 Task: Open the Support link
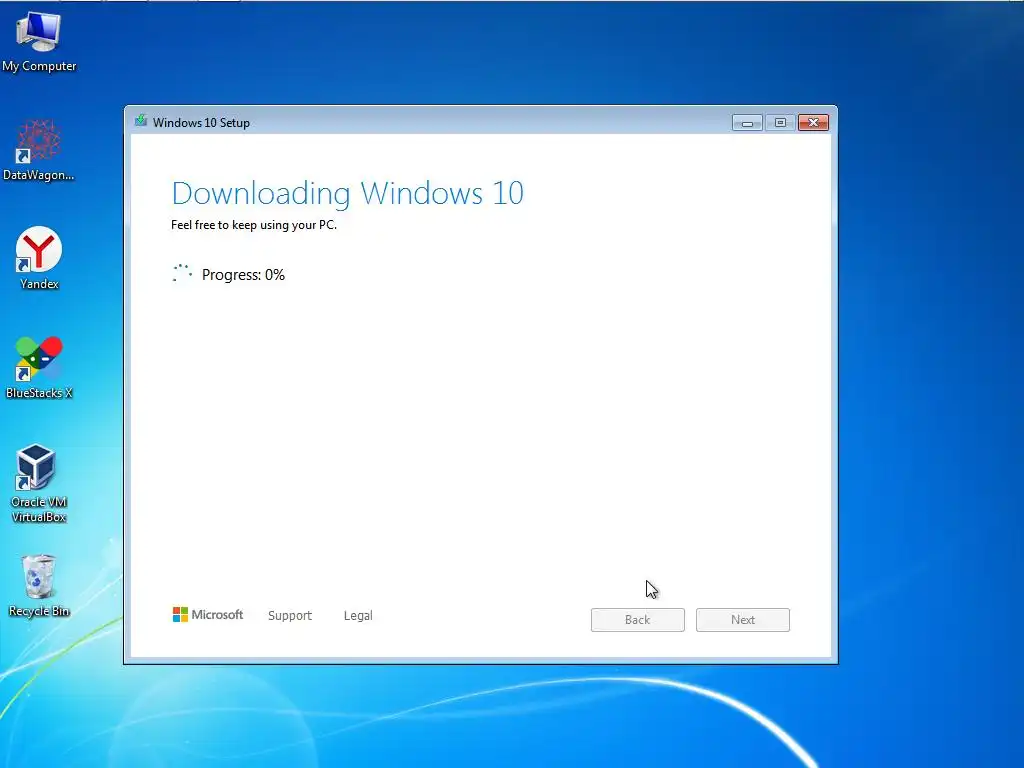[x=290, y=615]
